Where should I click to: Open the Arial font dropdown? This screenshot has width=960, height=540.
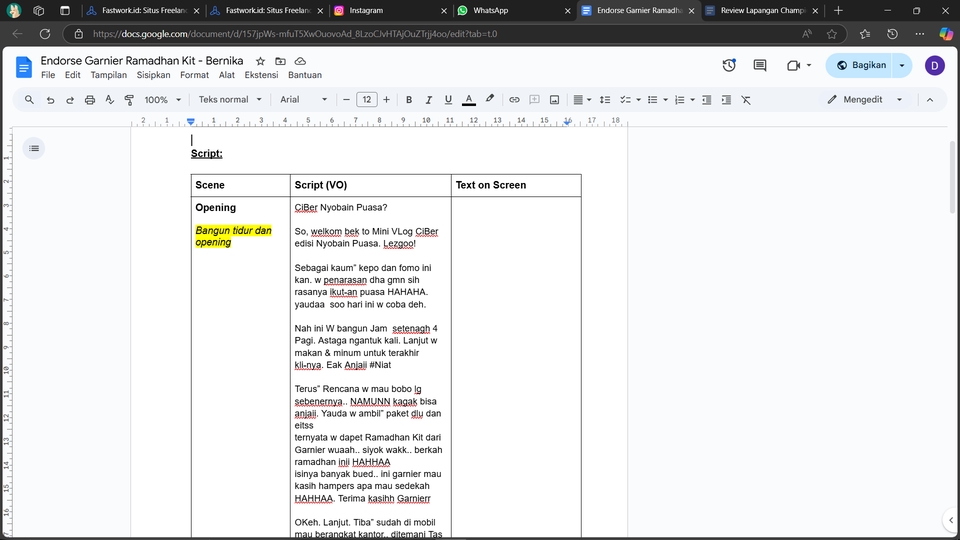pyautogui.click(x=303, y=100)
